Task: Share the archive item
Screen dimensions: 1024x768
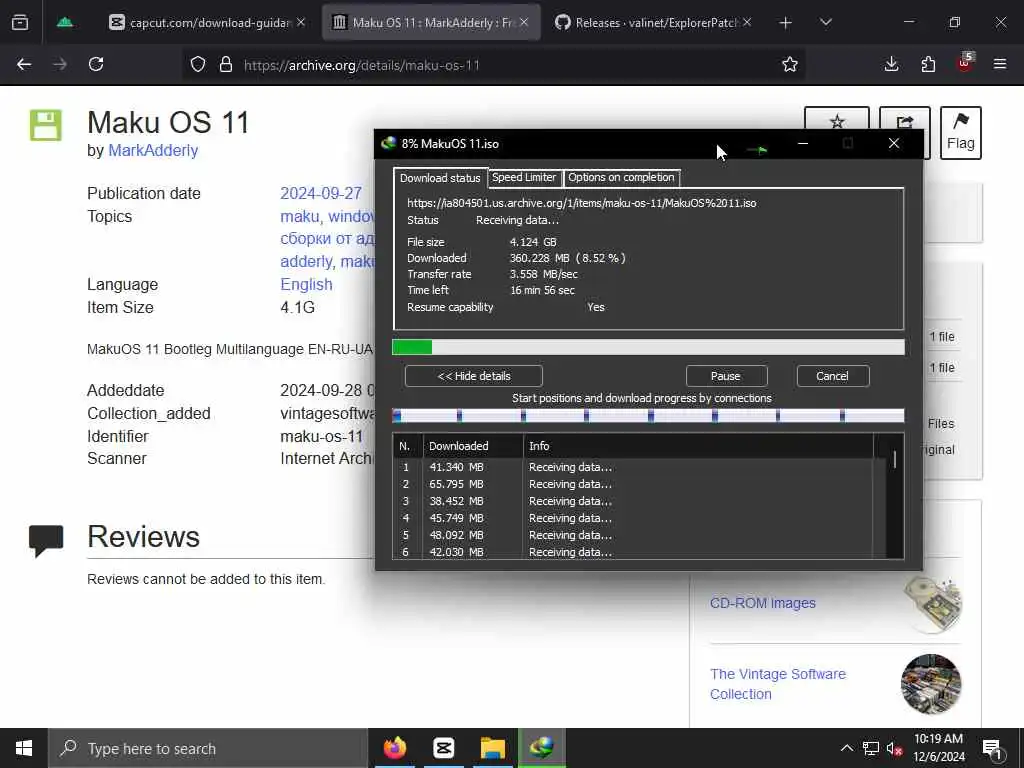Action: [x=904, y=119]
